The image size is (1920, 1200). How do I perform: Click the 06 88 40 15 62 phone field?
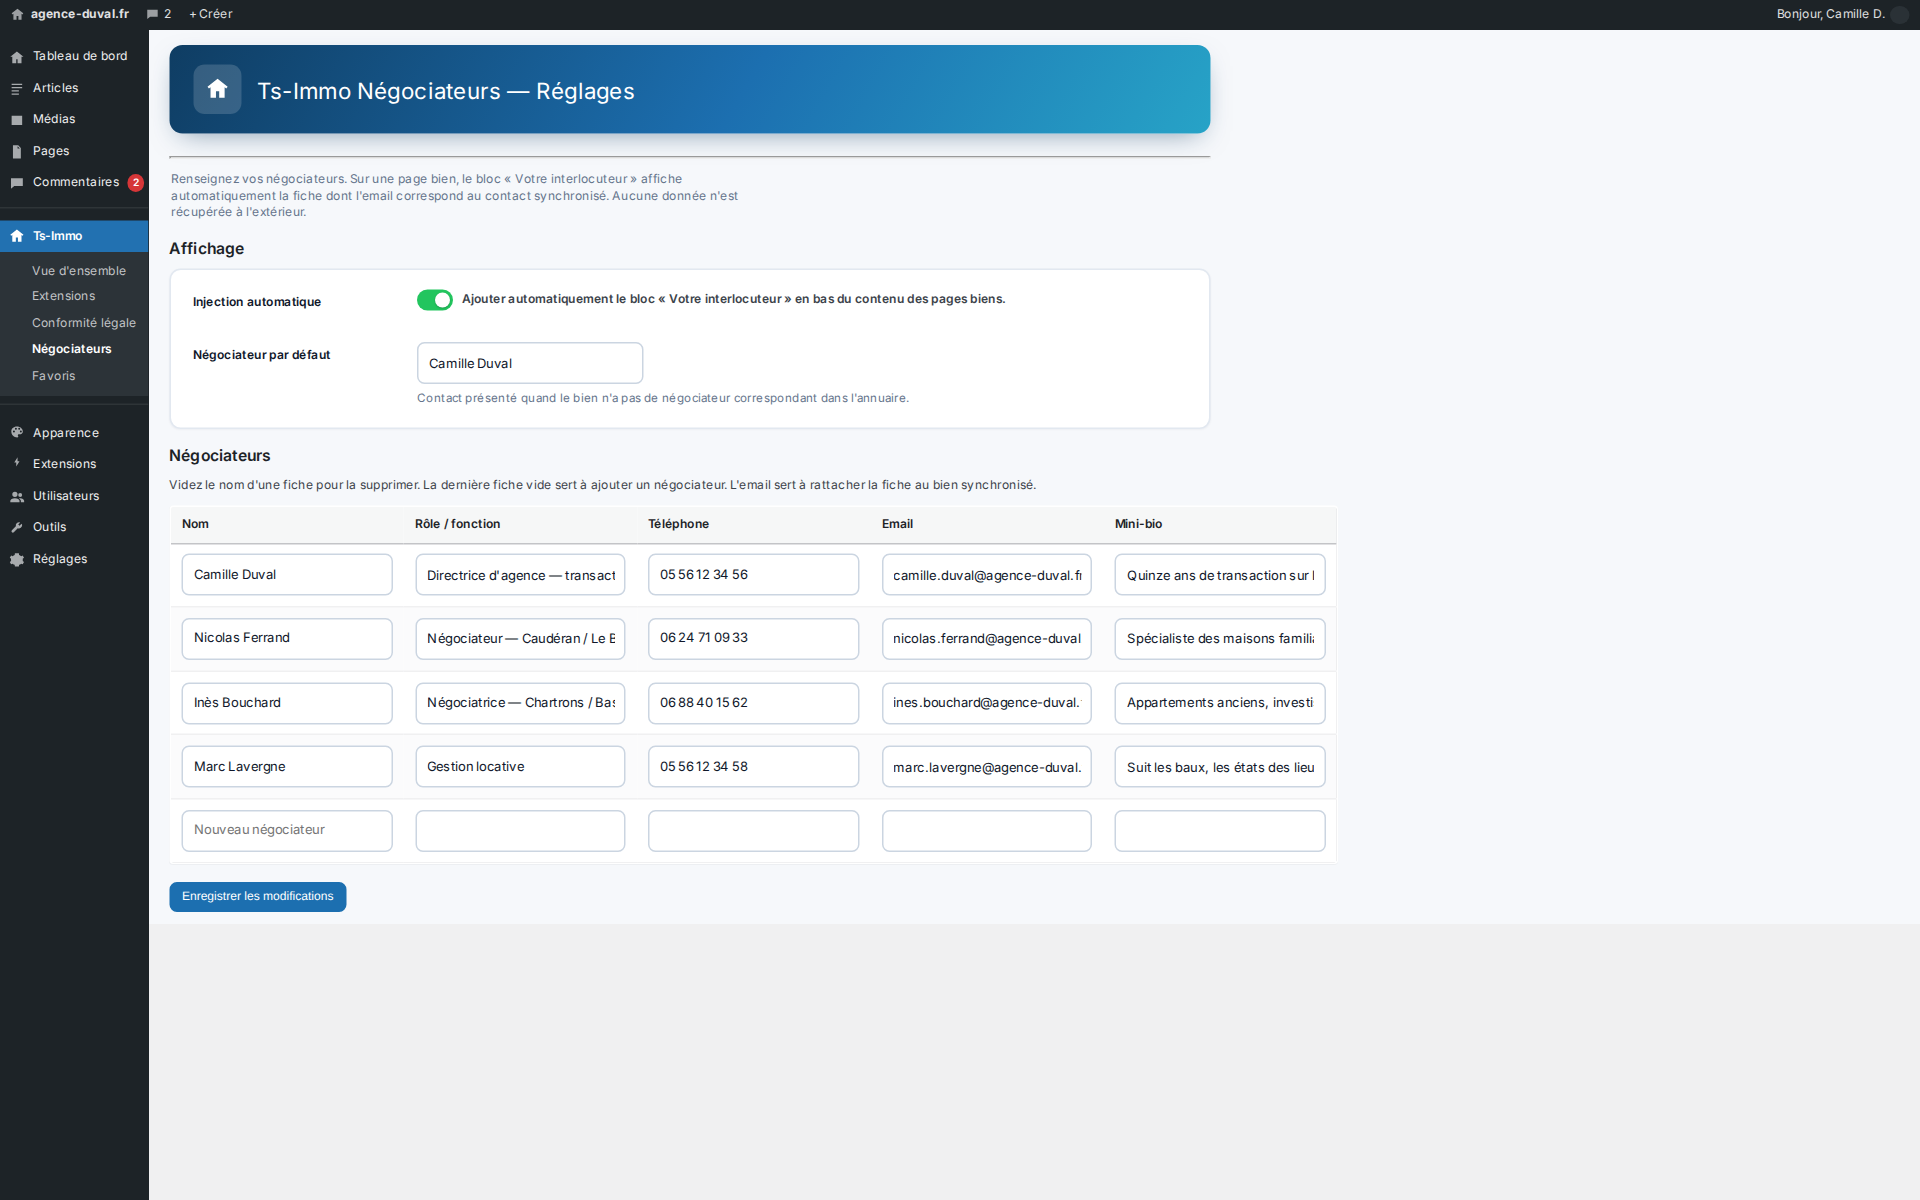[x=753, y=703]
